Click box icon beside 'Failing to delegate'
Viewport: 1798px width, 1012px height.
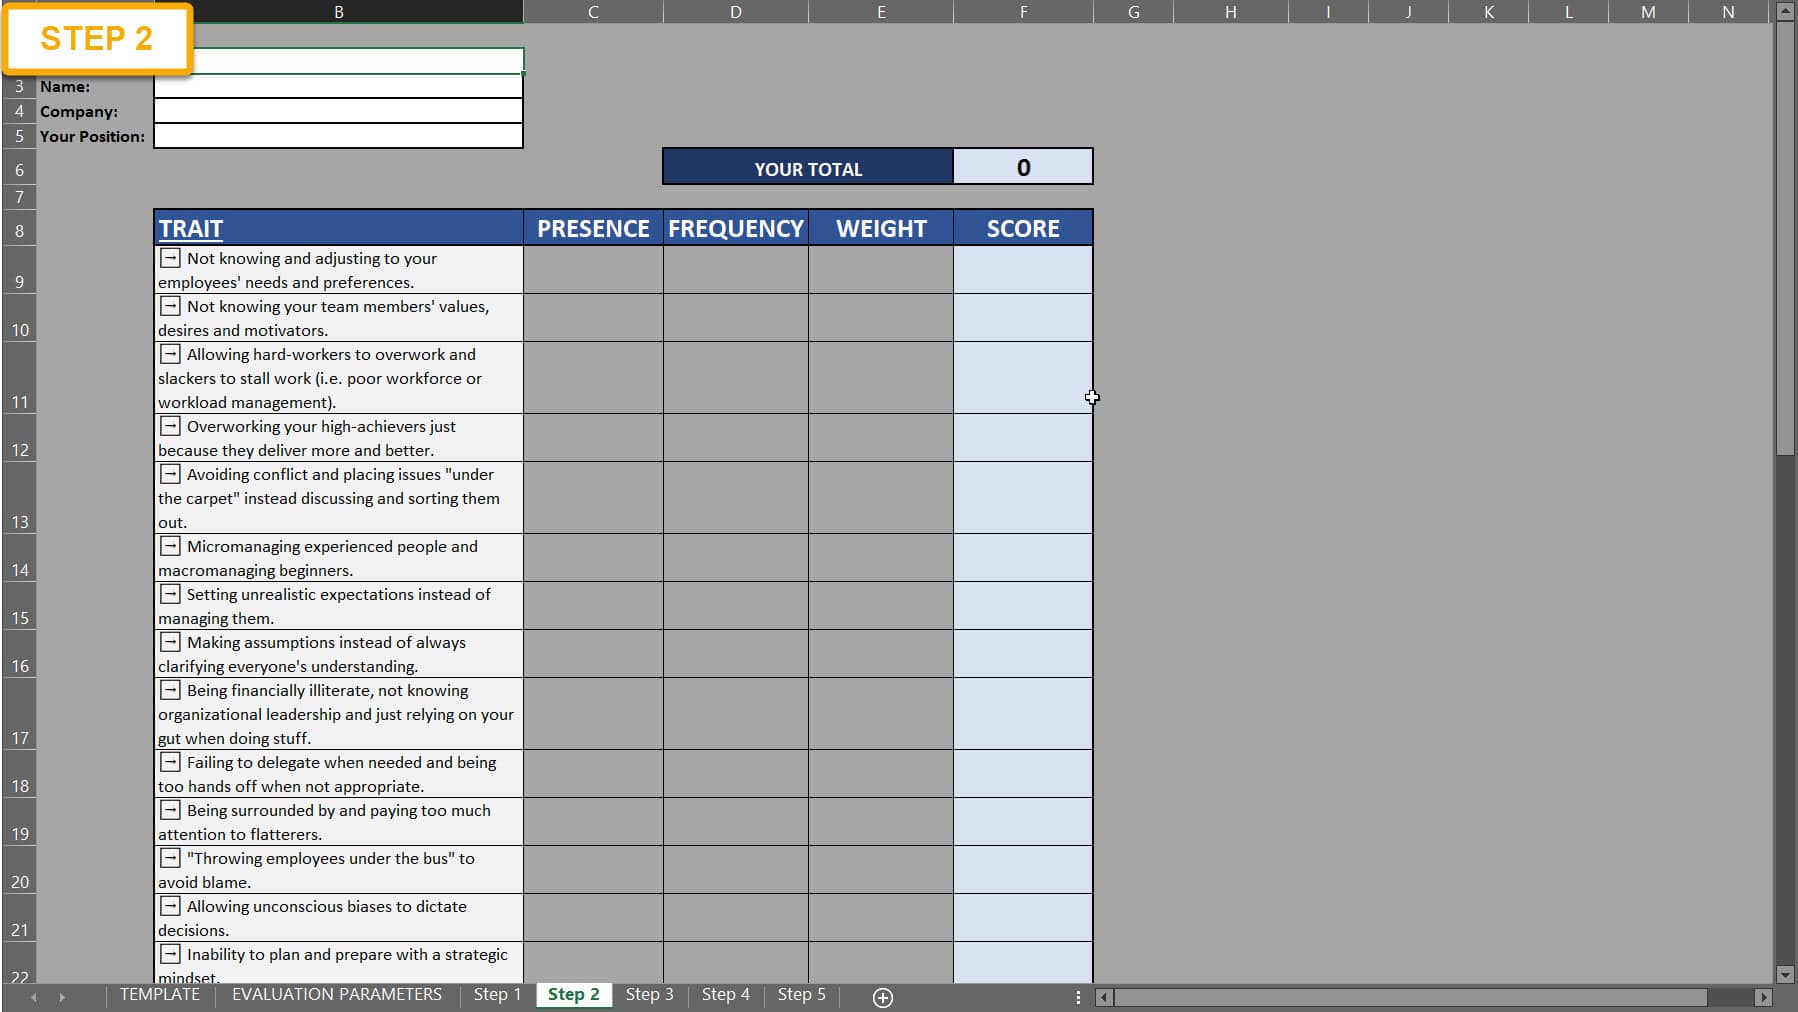(x=170, y=762)
